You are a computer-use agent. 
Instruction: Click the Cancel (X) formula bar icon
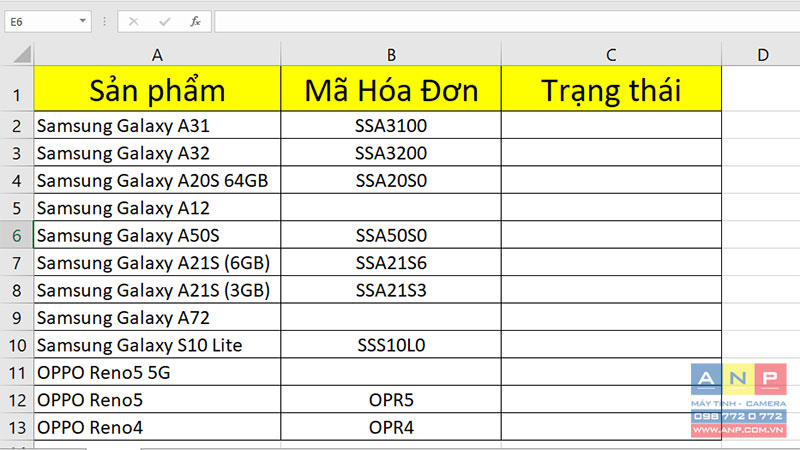(134, 21)
